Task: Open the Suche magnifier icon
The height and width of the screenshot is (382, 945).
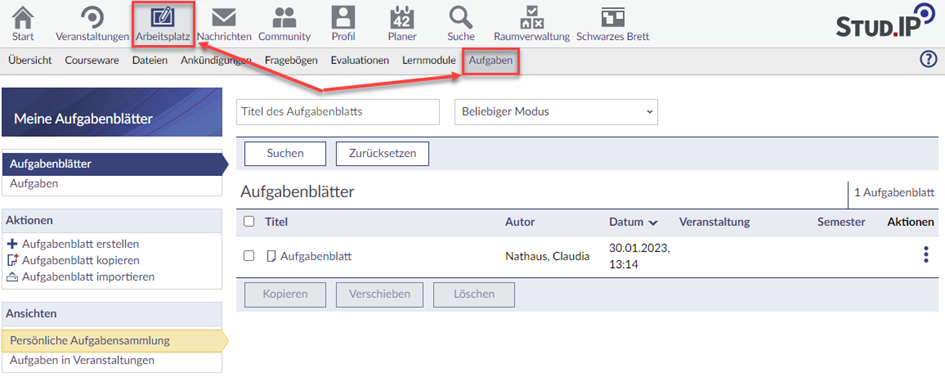Action: click(x=461, y=16)
